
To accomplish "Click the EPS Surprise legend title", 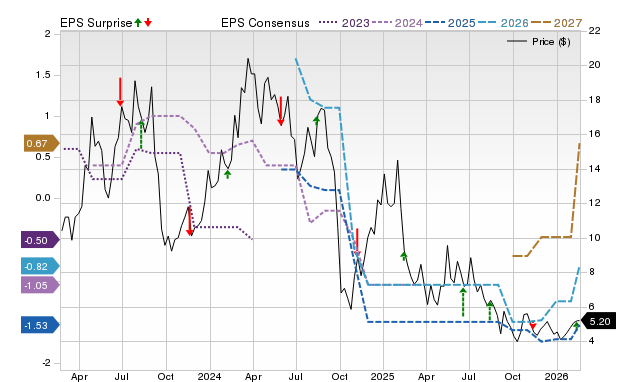I will [96, 23].
